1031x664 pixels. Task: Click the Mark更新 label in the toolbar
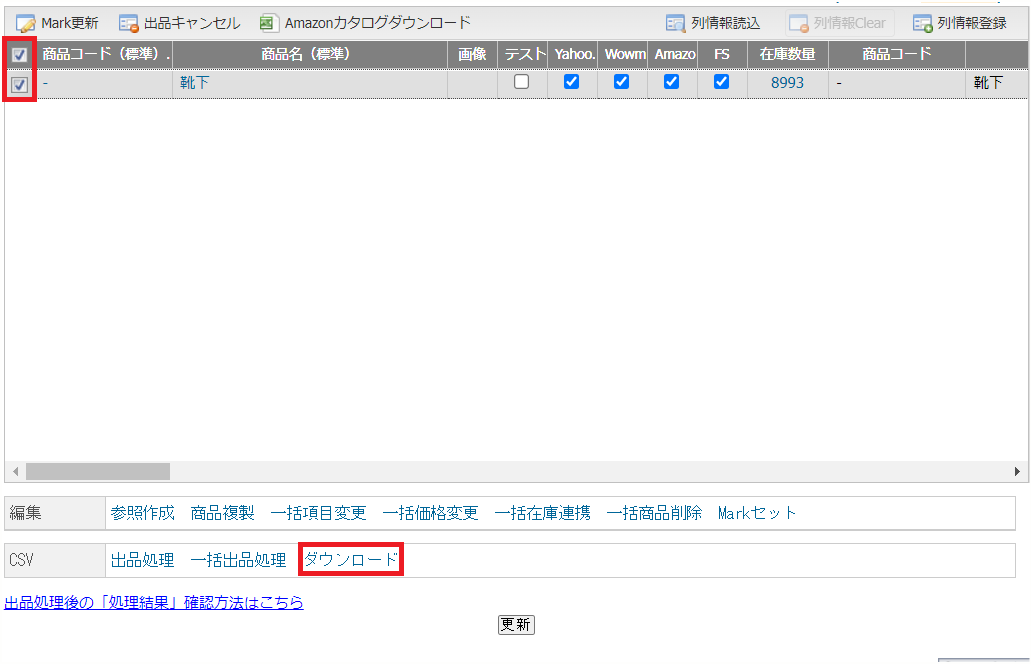pos(70,24)
